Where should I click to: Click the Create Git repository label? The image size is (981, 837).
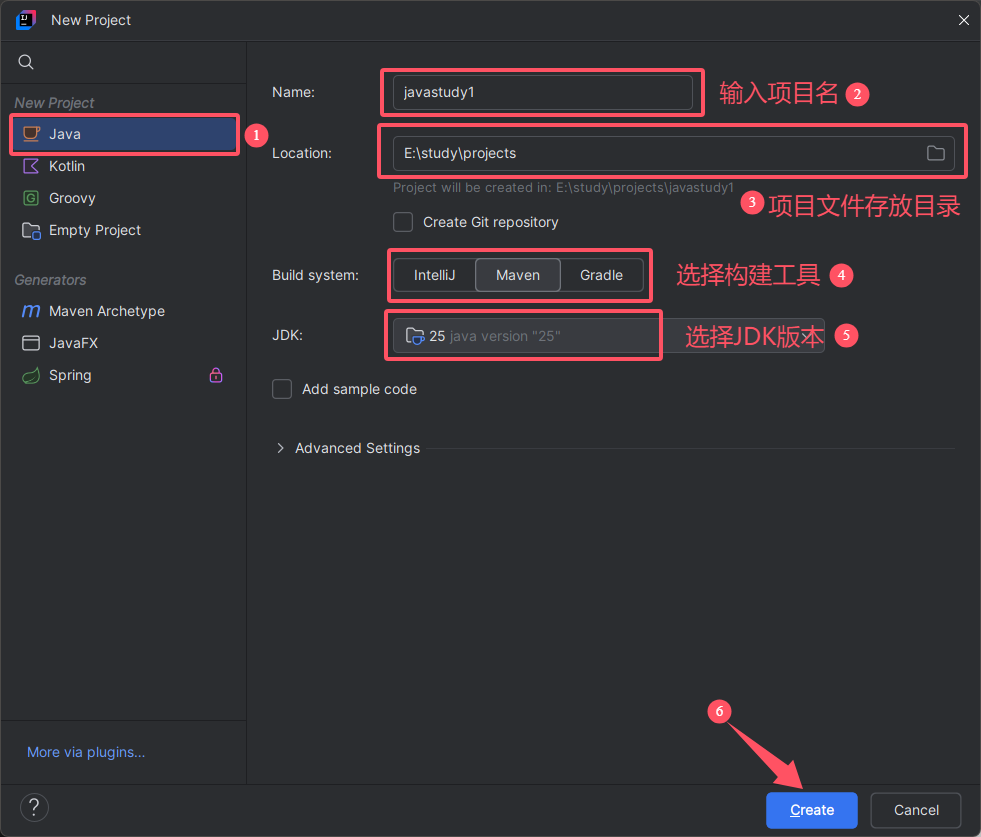click(490, 222)
